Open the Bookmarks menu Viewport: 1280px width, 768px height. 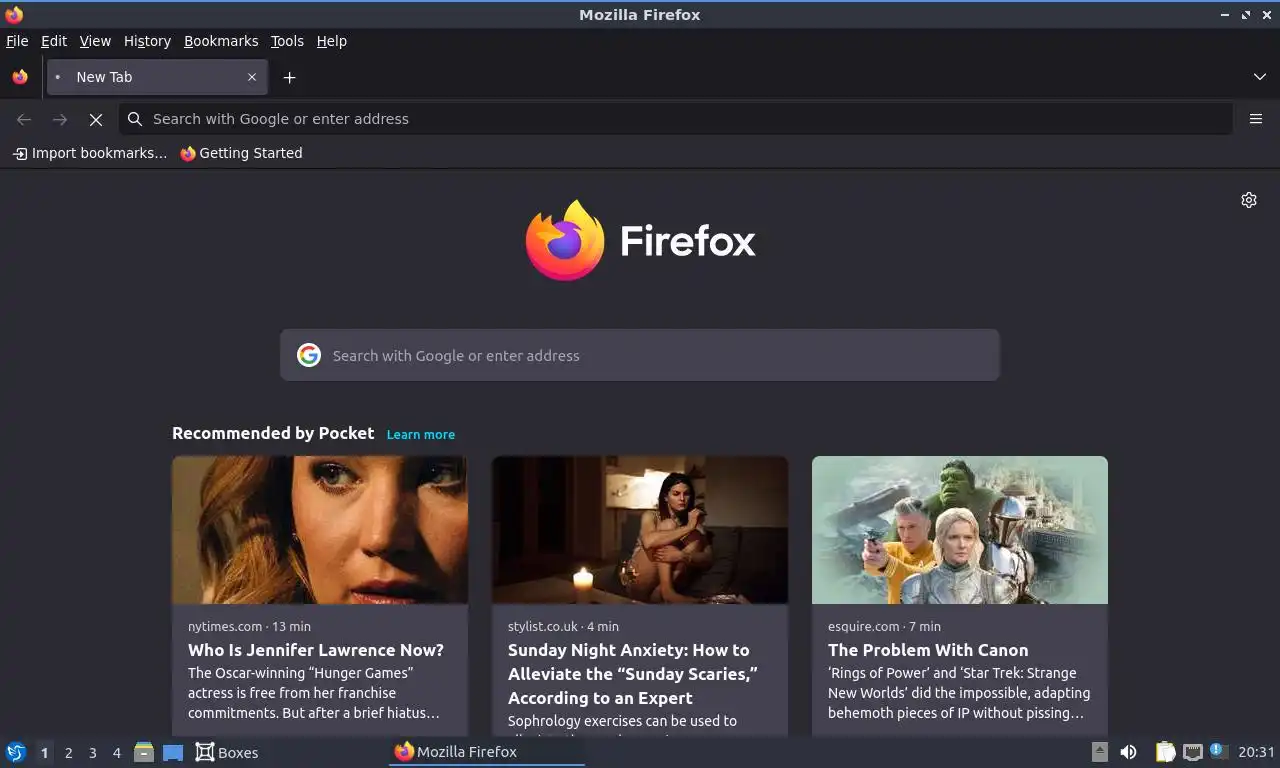click(221, 41)
